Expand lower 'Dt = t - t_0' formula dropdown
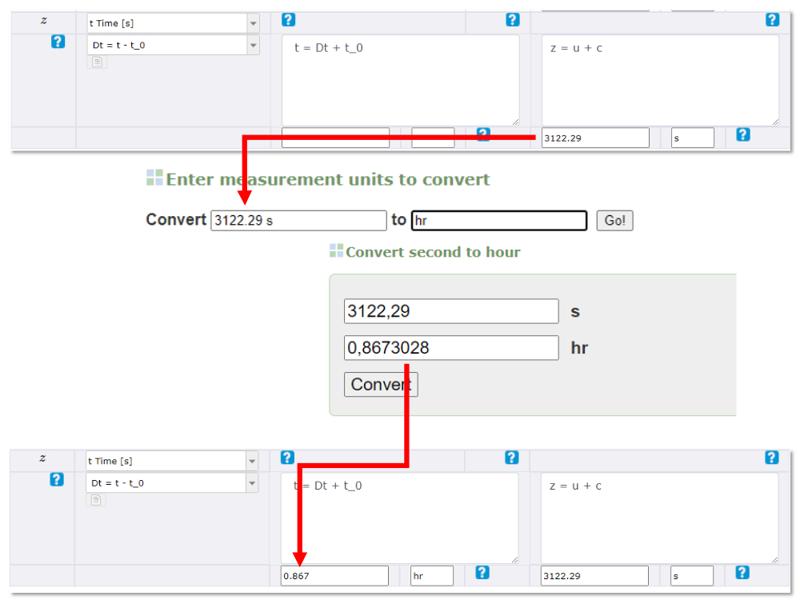Viewport: 800px width, 600px height. [x=172, y=483]
